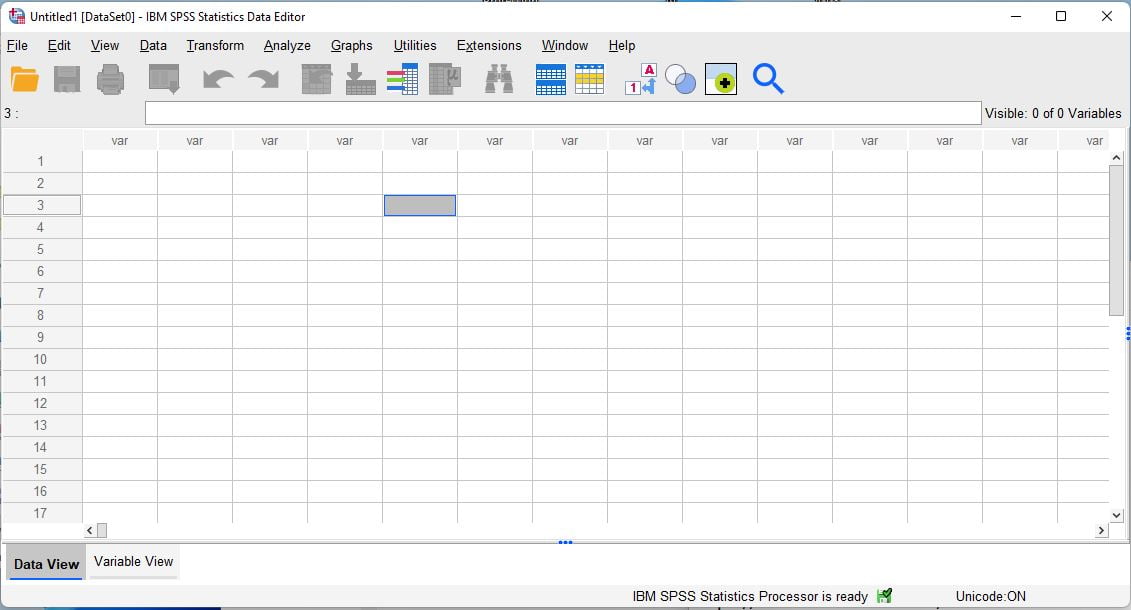Open the Help menu

click(622, 45)
